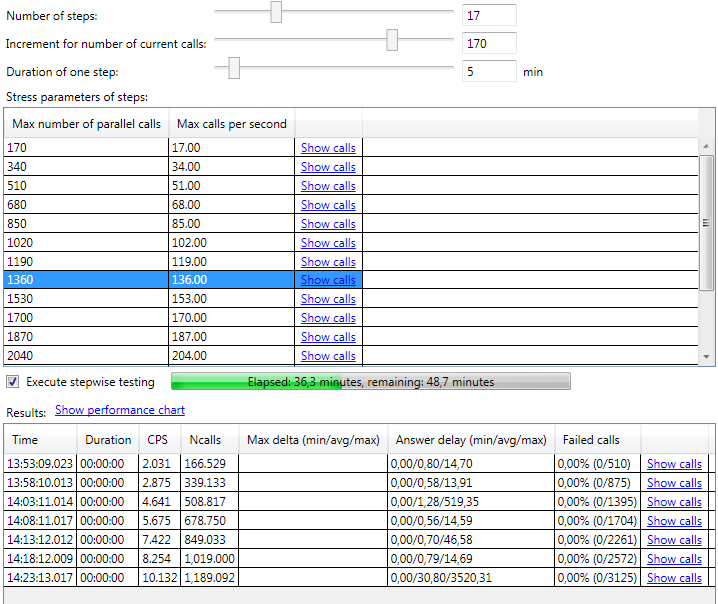Viewport: 718px width, 604px height.
Task: Select the 187.00 calls per second cell
Action: [x=231, y=337]
